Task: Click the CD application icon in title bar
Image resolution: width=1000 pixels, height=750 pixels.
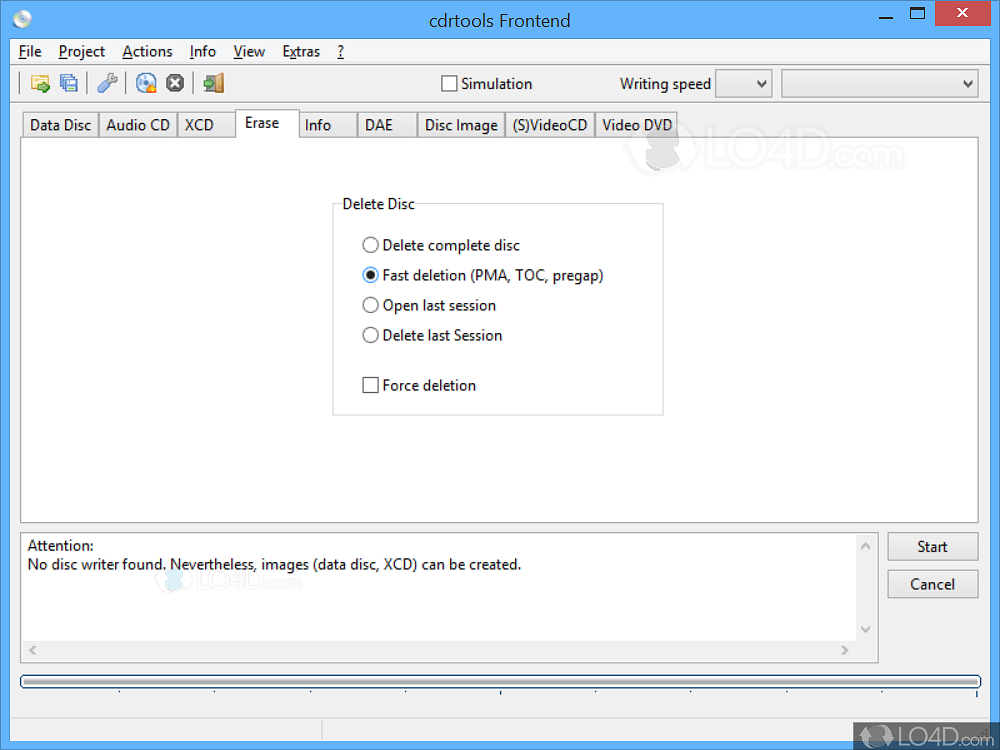Action: [22, 18]
